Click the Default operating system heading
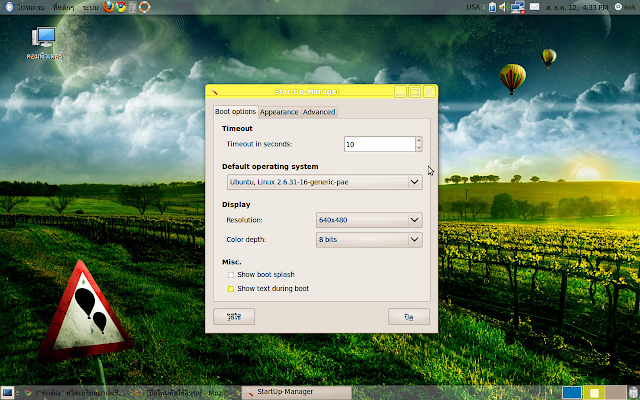The image size is (640, 400). point(270,167)
